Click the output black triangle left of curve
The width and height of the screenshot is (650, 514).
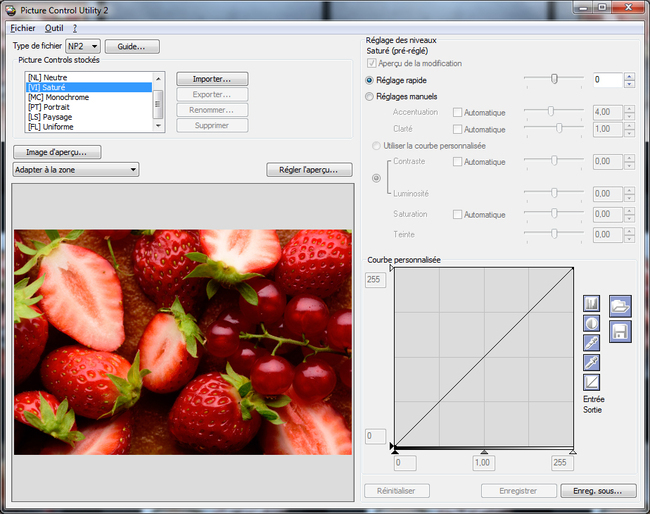tap(391, 446)
